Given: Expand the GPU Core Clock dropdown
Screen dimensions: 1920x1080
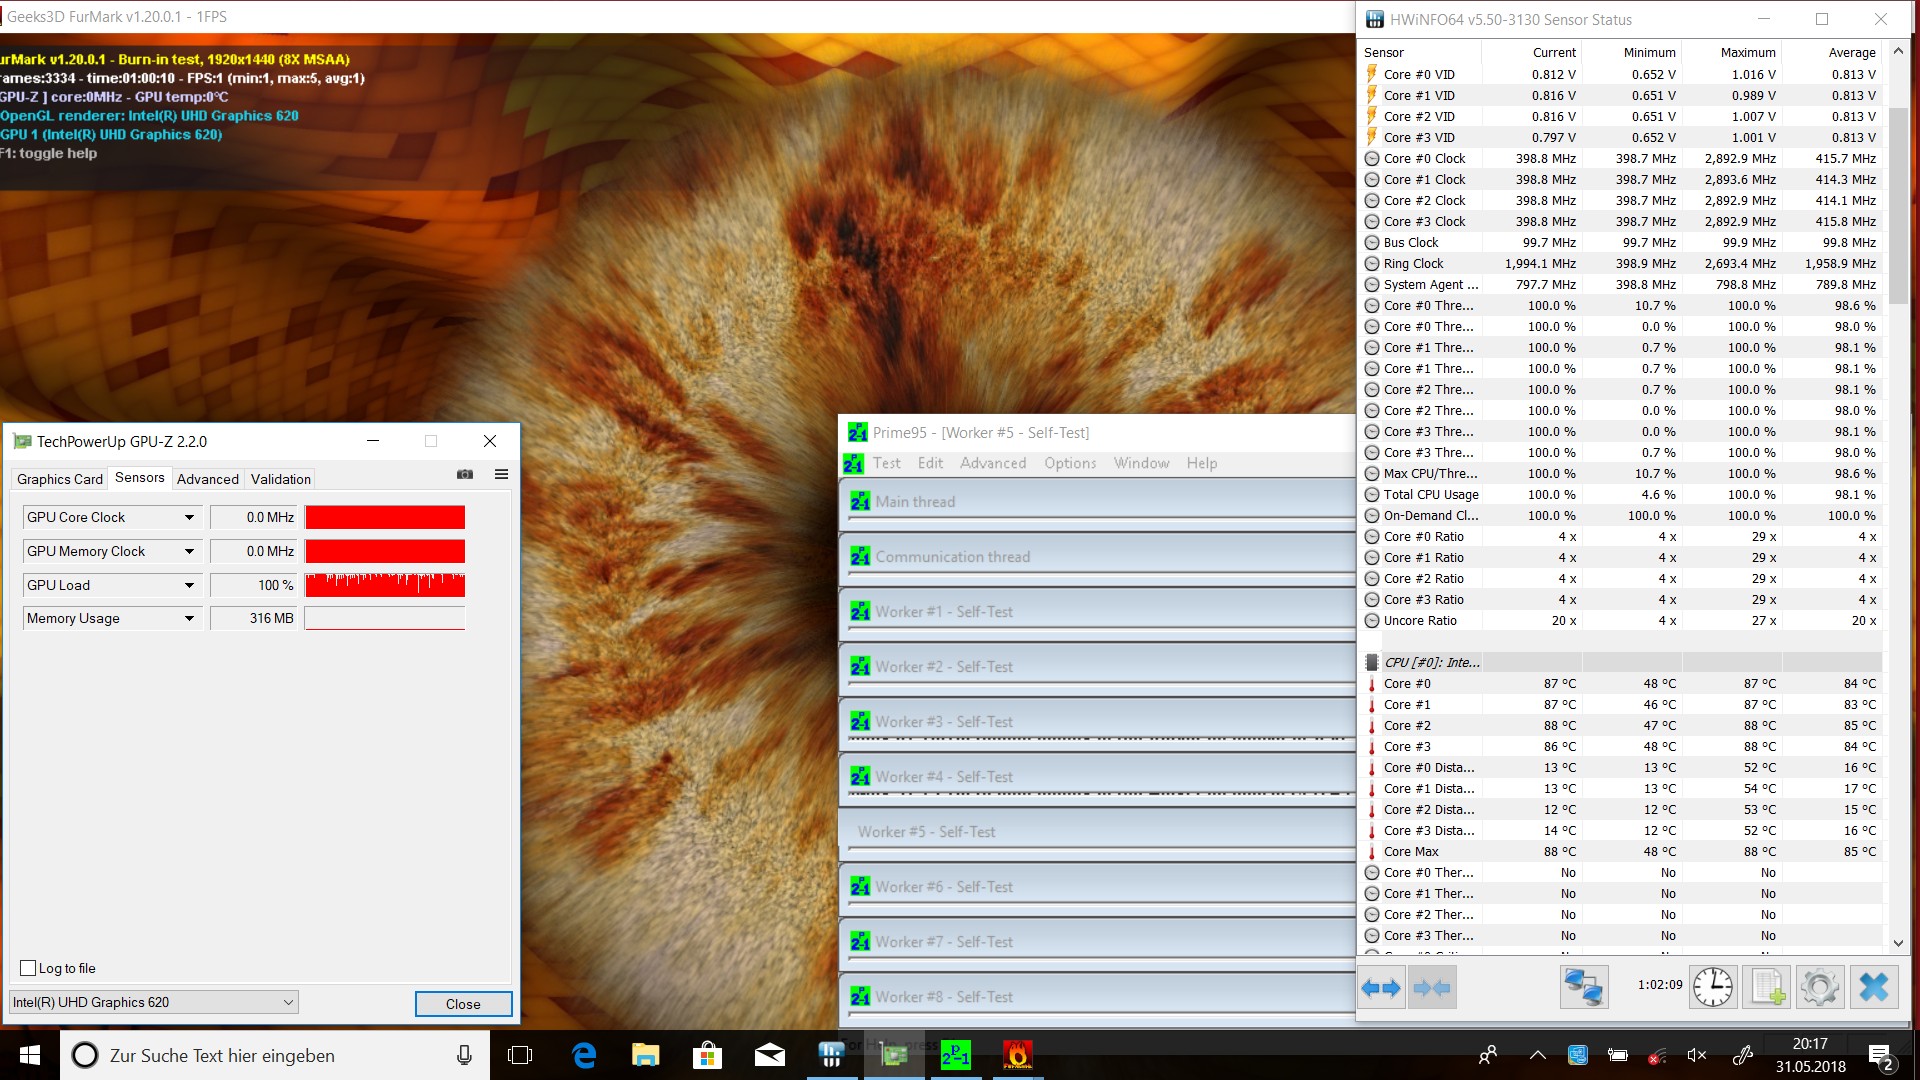Looking at the screenshot, I should pyautogui.click(x=189, y=517).
